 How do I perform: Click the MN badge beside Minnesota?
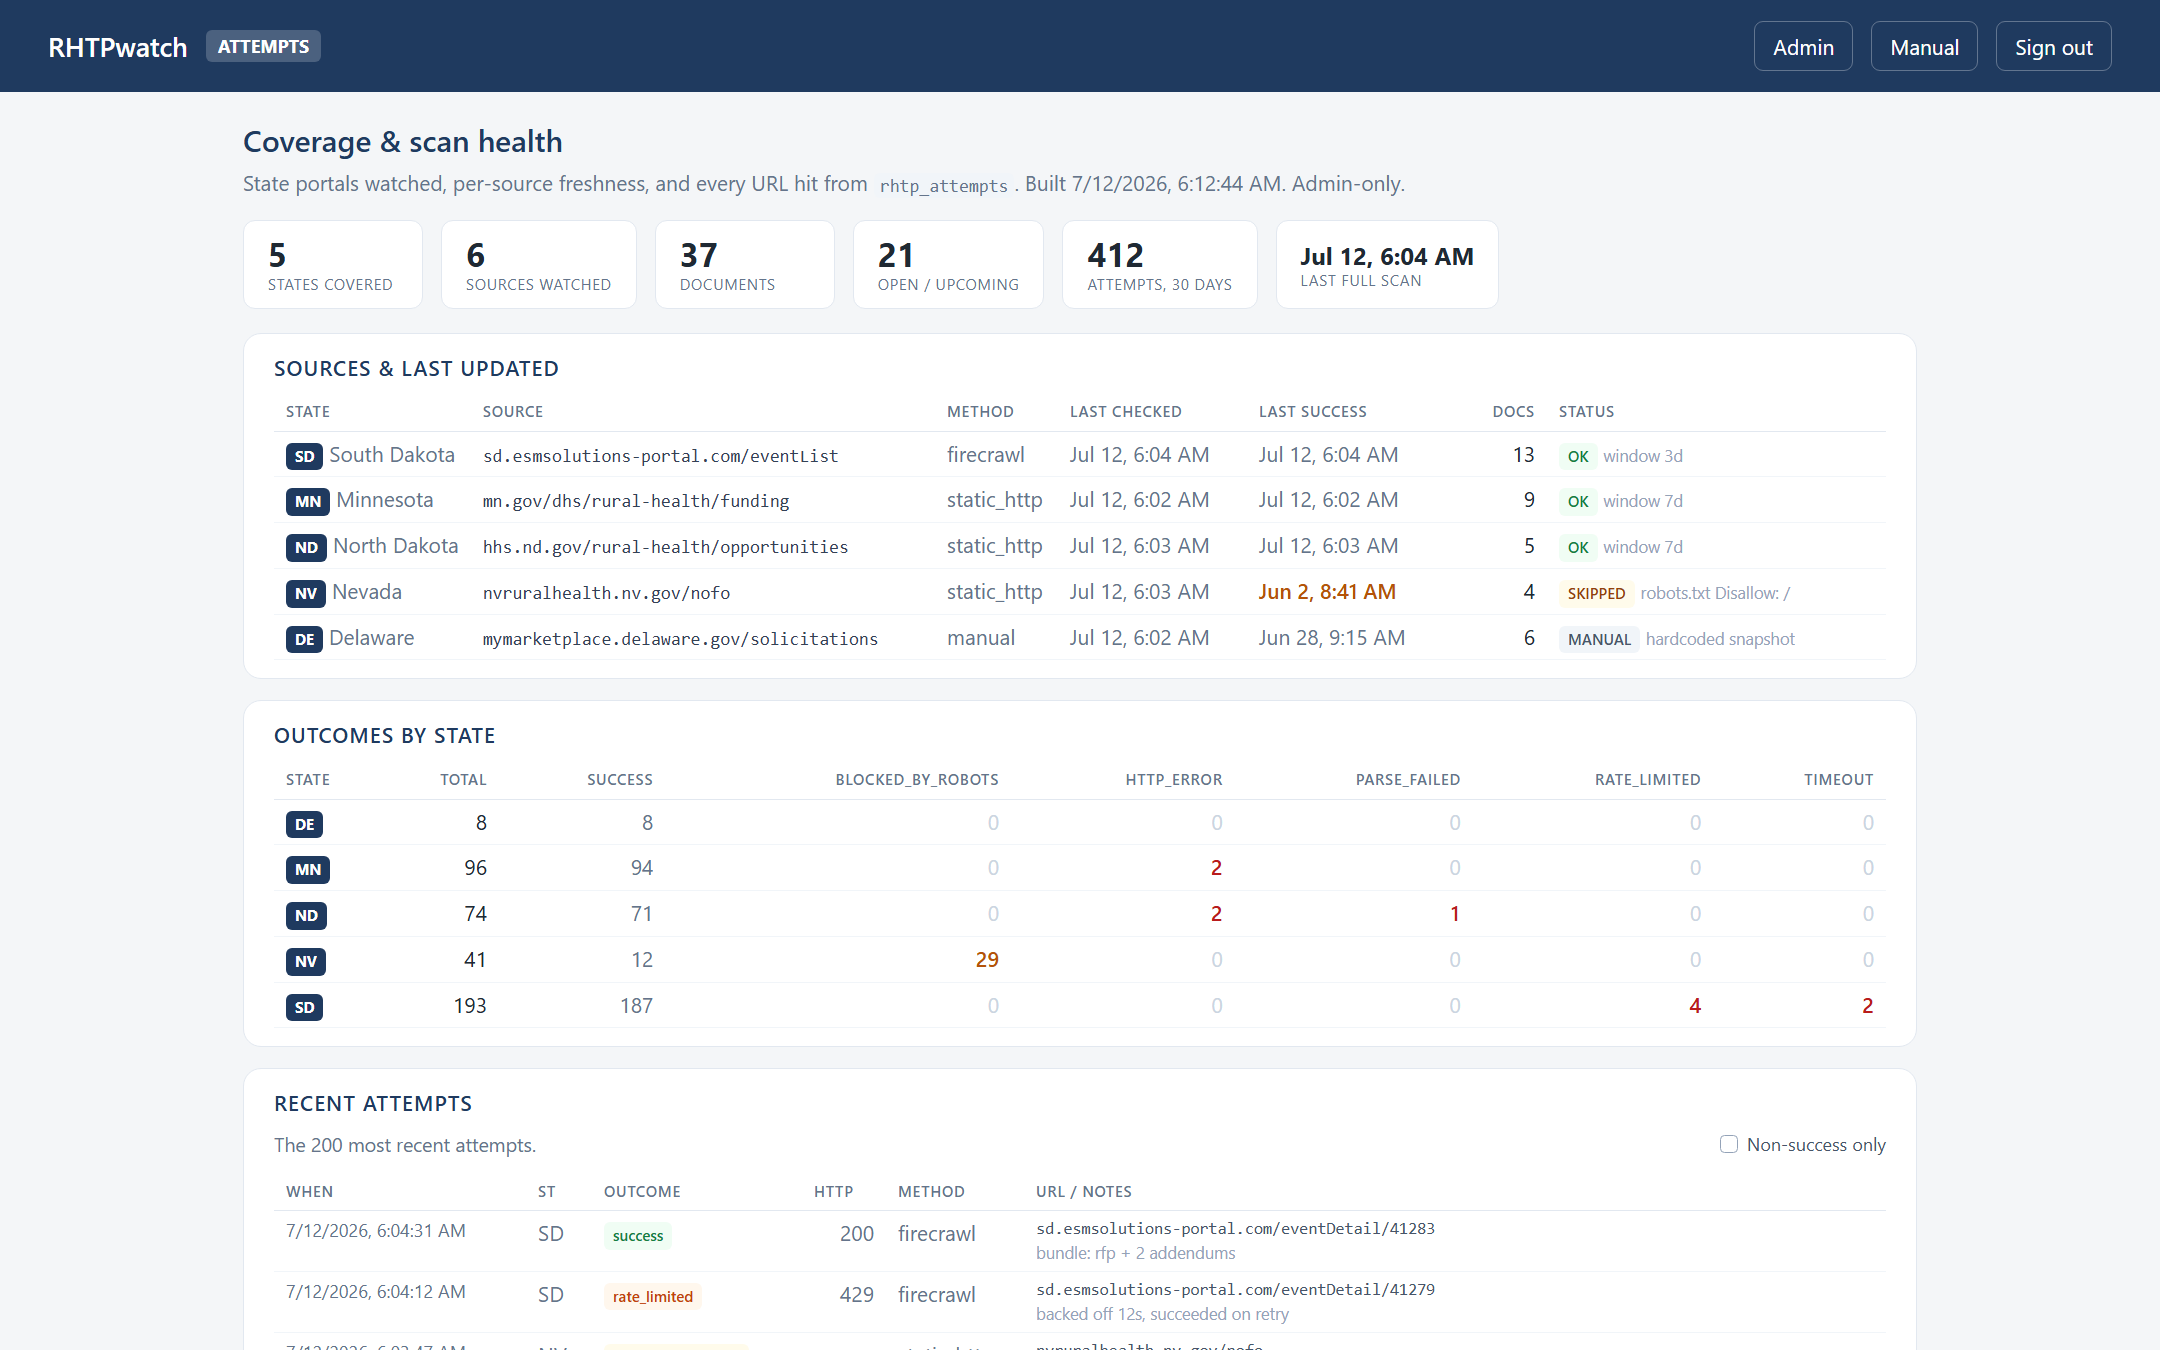(307, 501)
